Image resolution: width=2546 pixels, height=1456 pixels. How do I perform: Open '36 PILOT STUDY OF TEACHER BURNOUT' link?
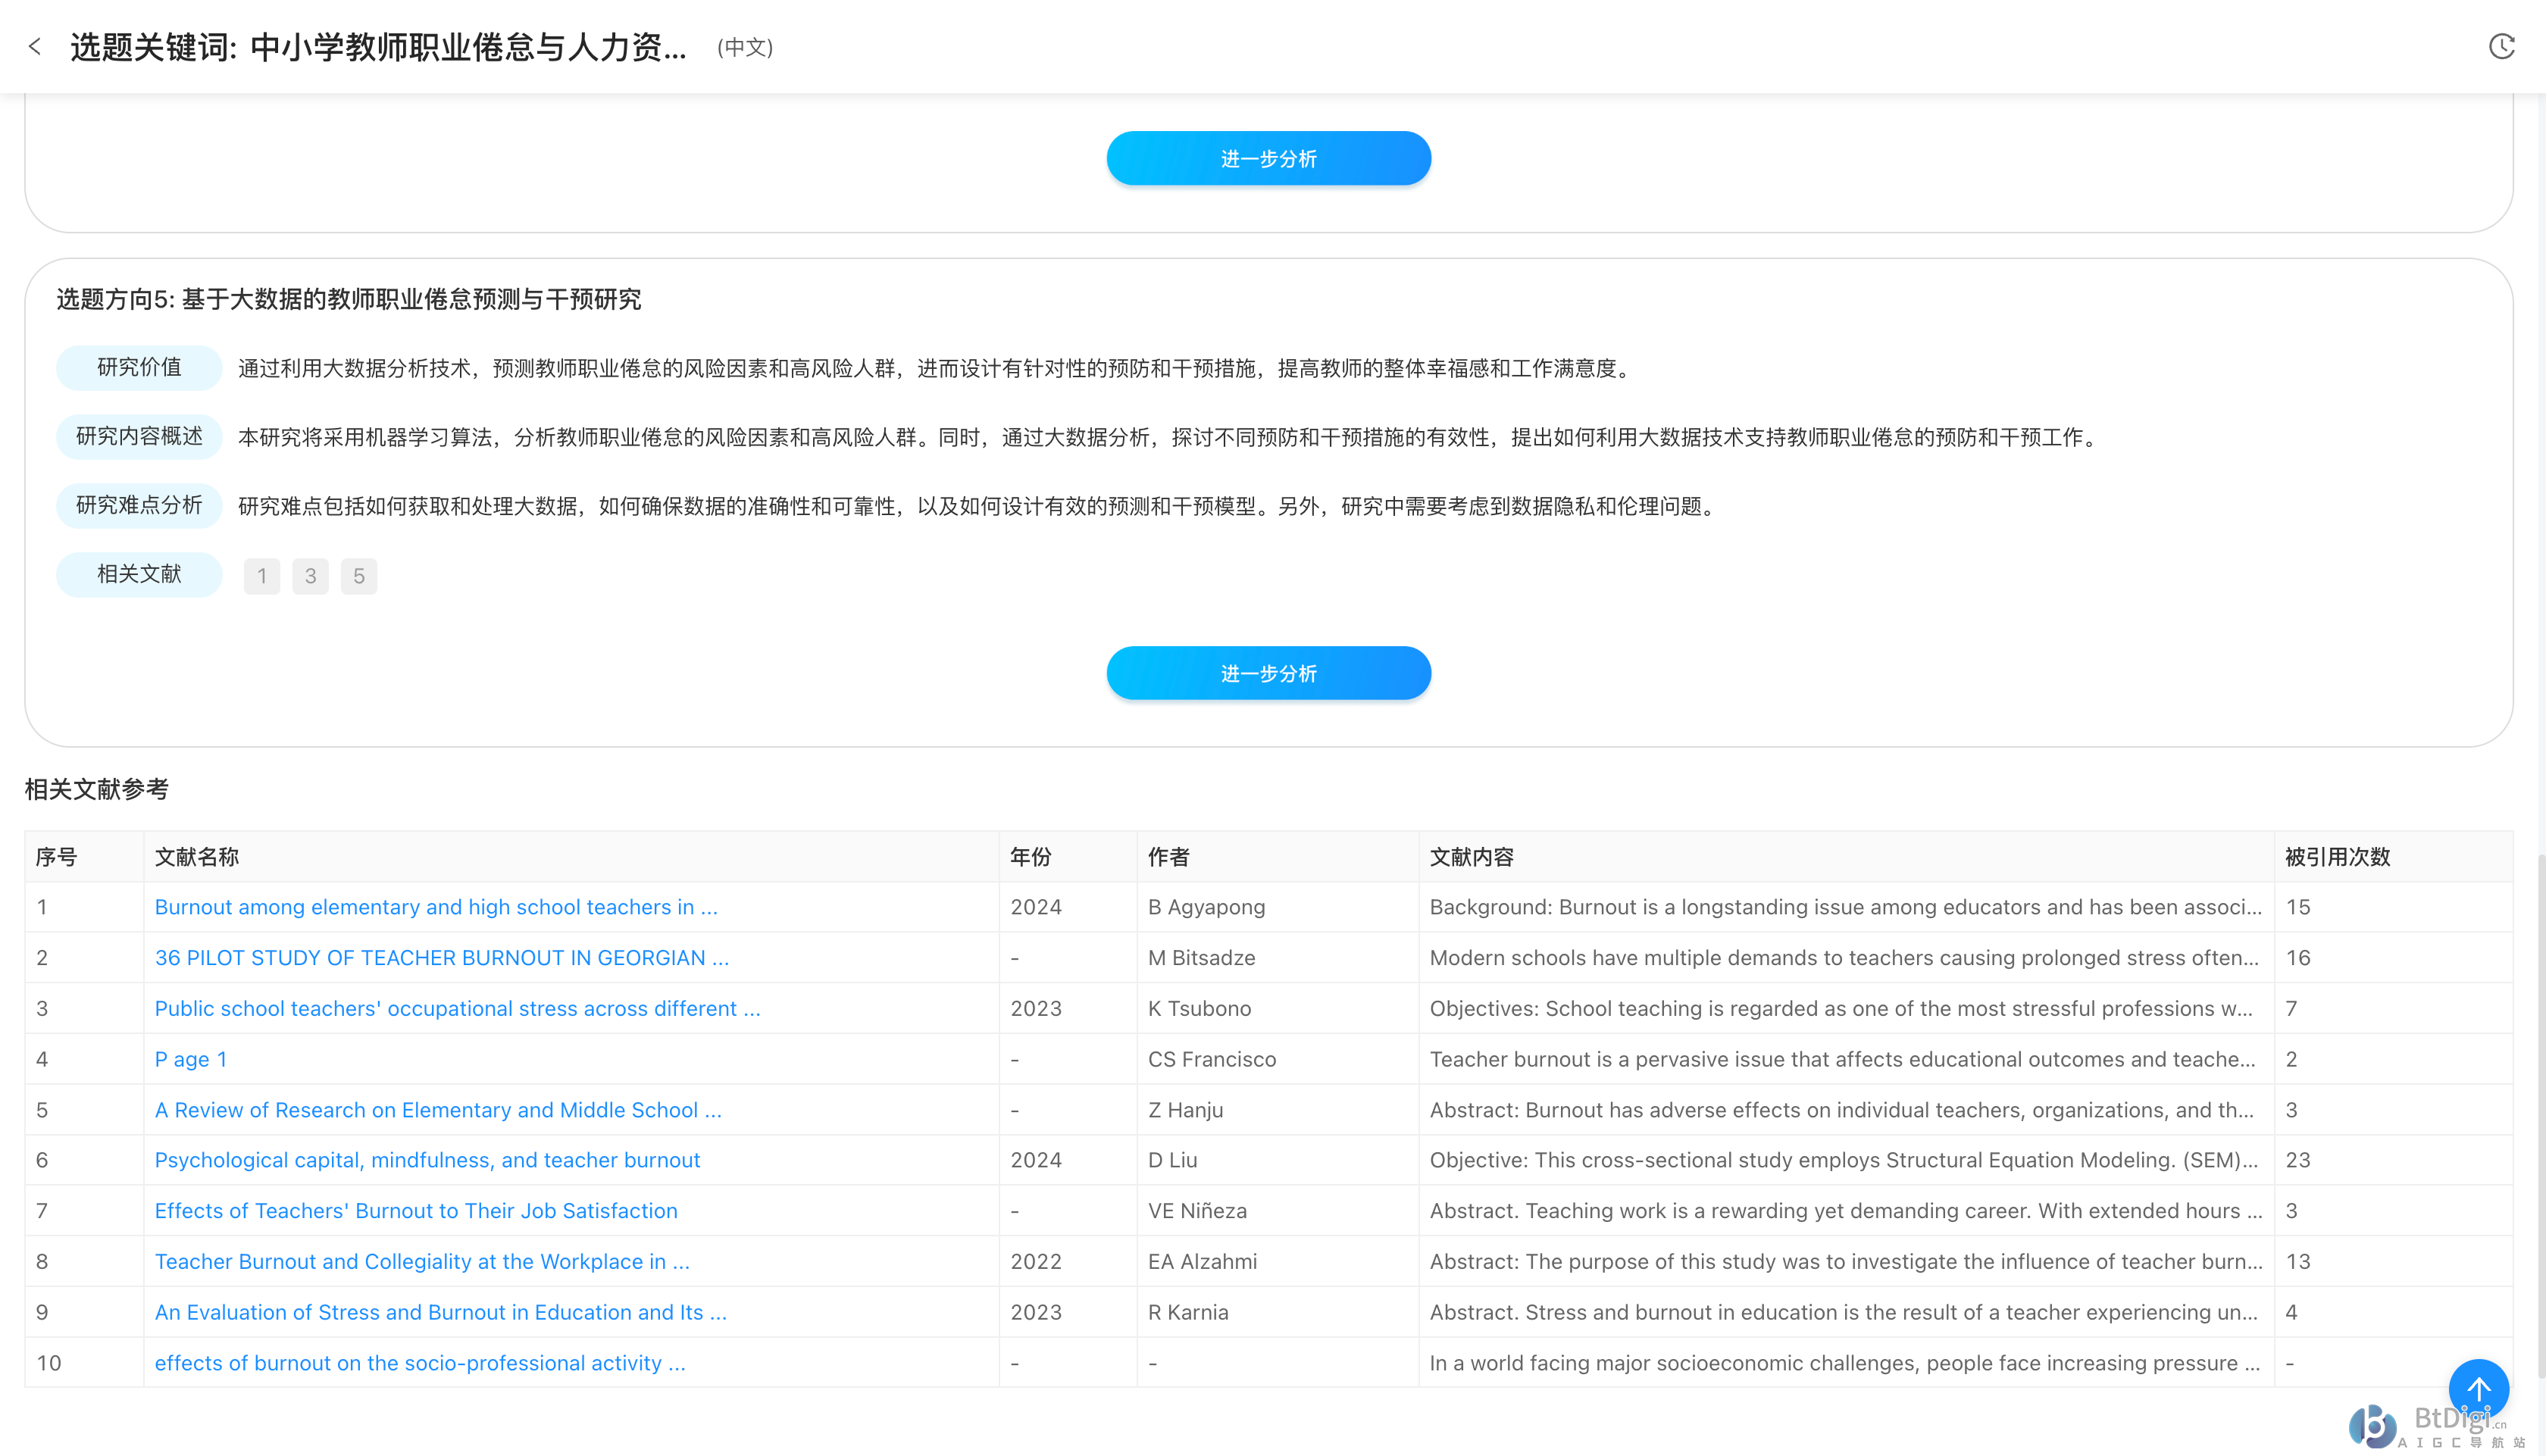pyautogui.click(x=441, y=957)
